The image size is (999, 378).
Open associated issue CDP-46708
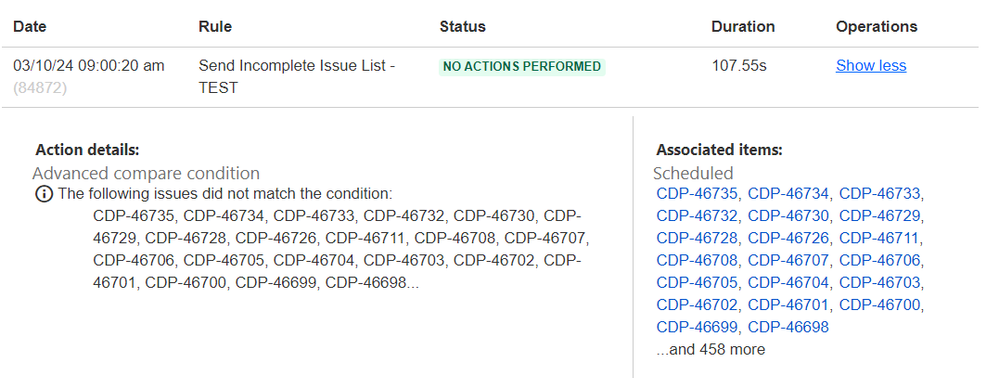[697, 260]
